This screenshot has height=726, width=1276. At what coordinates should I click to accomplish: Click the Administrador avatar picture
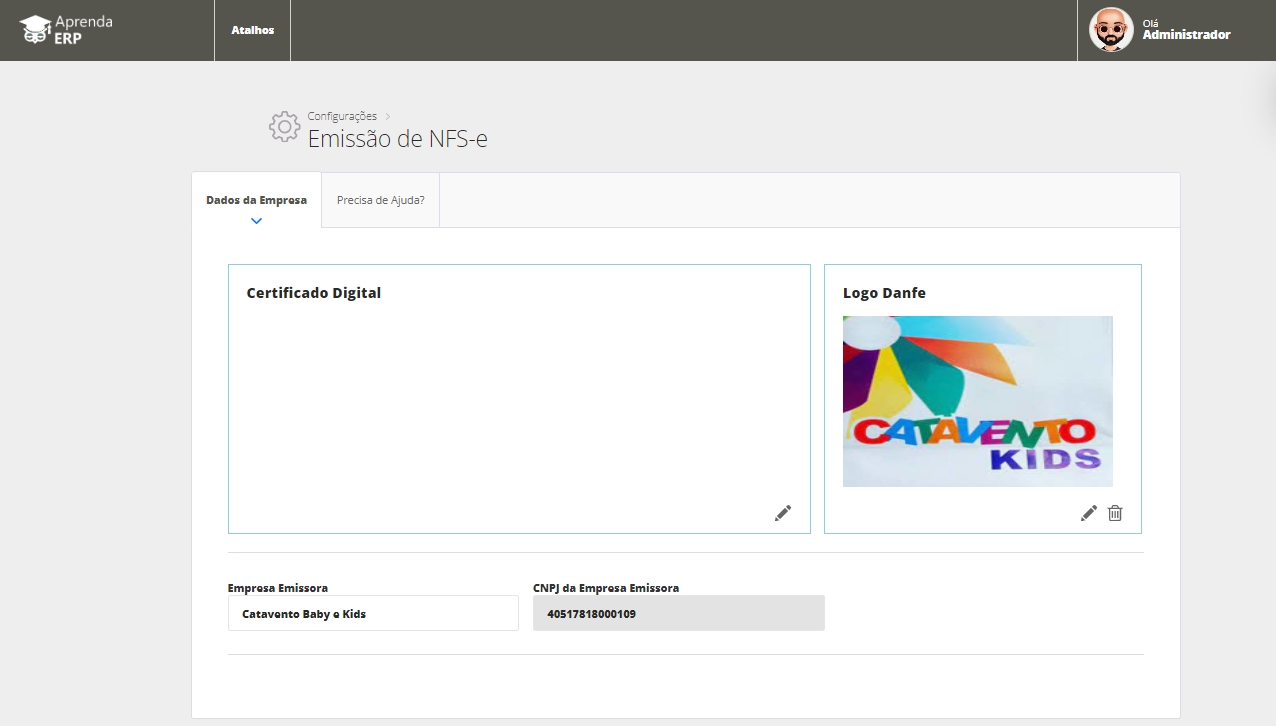tap(1110, 30)
